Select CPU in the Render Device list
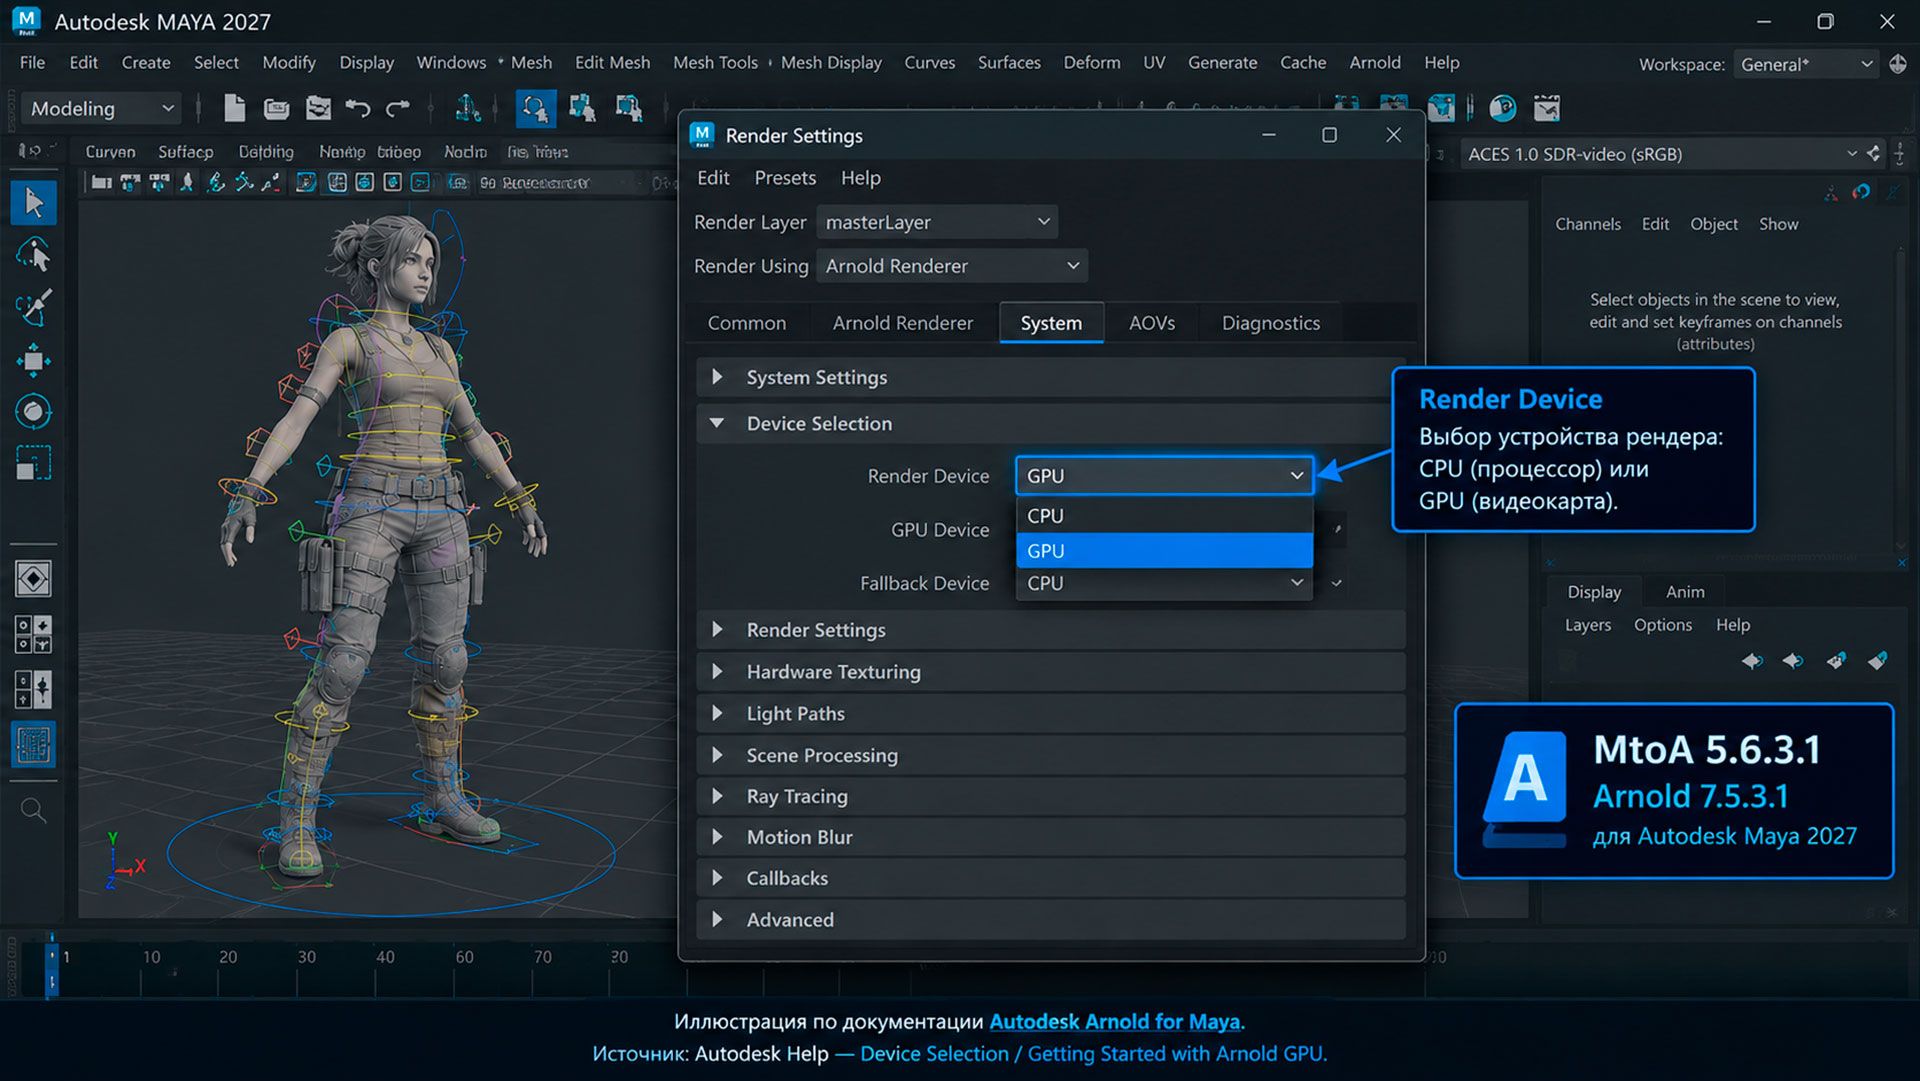 [1164, 516]
